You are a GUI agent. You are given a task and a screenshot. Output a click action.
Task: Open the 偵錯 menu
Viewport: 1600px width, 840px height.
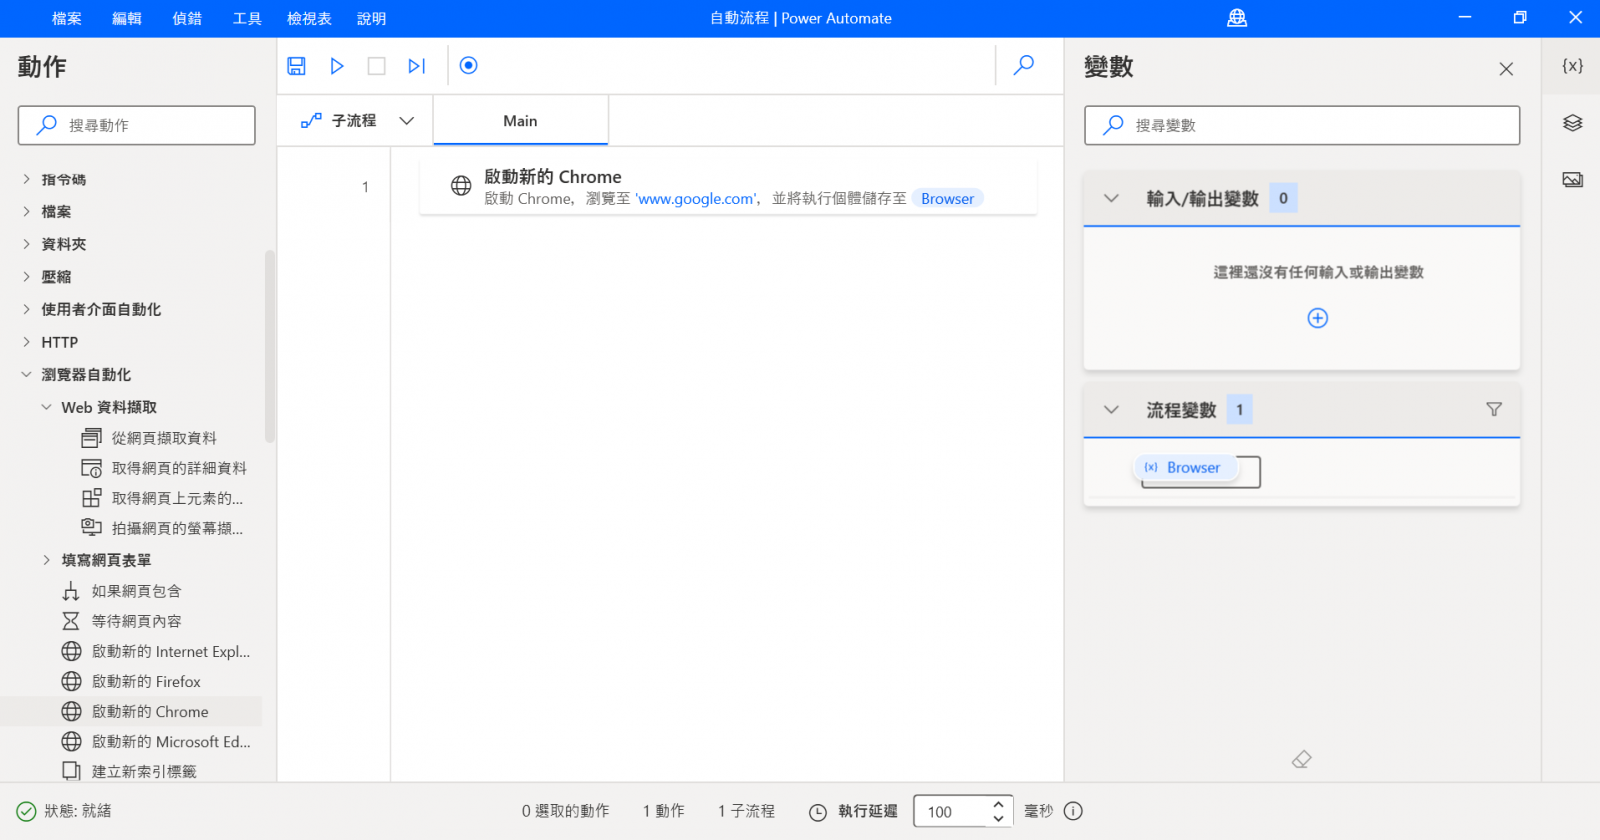pos(187,18)
